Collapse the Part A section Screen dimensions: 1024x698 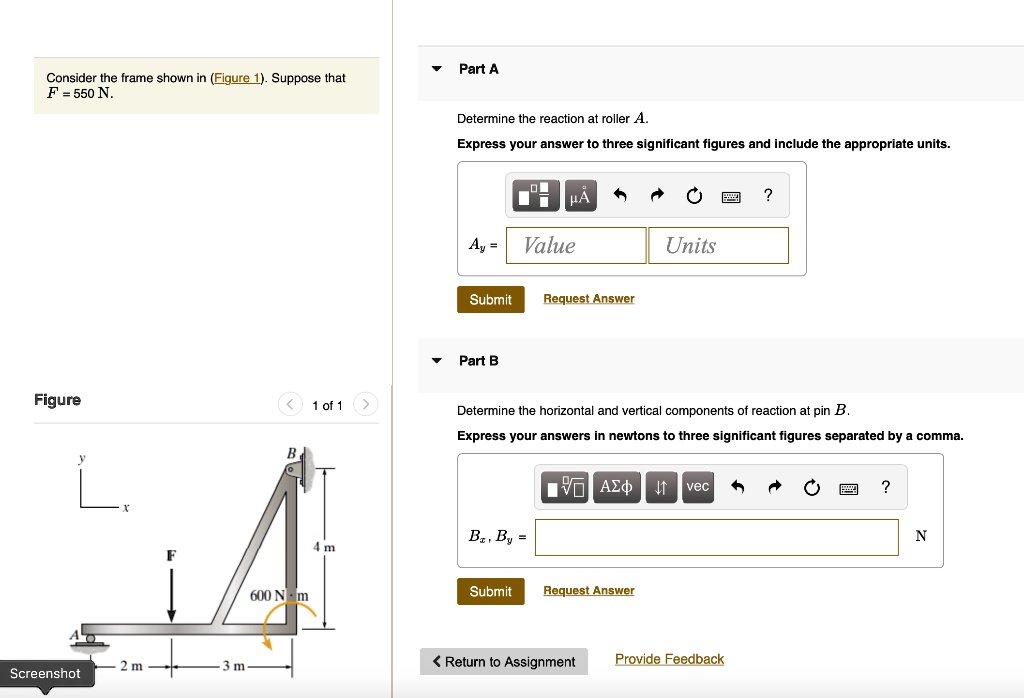(435, 68)
